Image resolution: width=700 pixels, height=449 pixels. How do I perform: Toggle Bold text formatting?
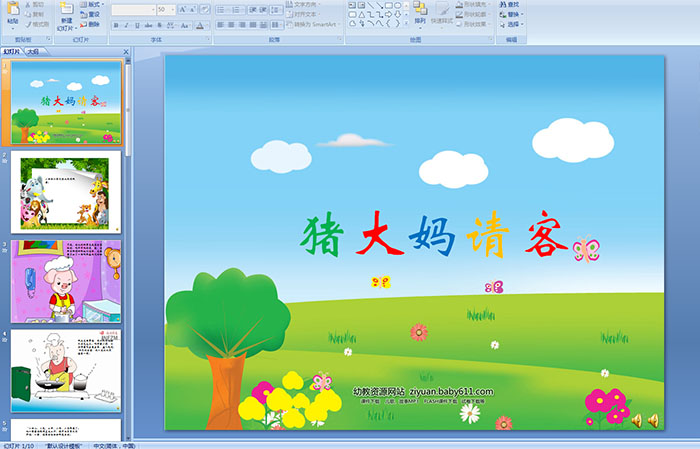pos(116,24)
